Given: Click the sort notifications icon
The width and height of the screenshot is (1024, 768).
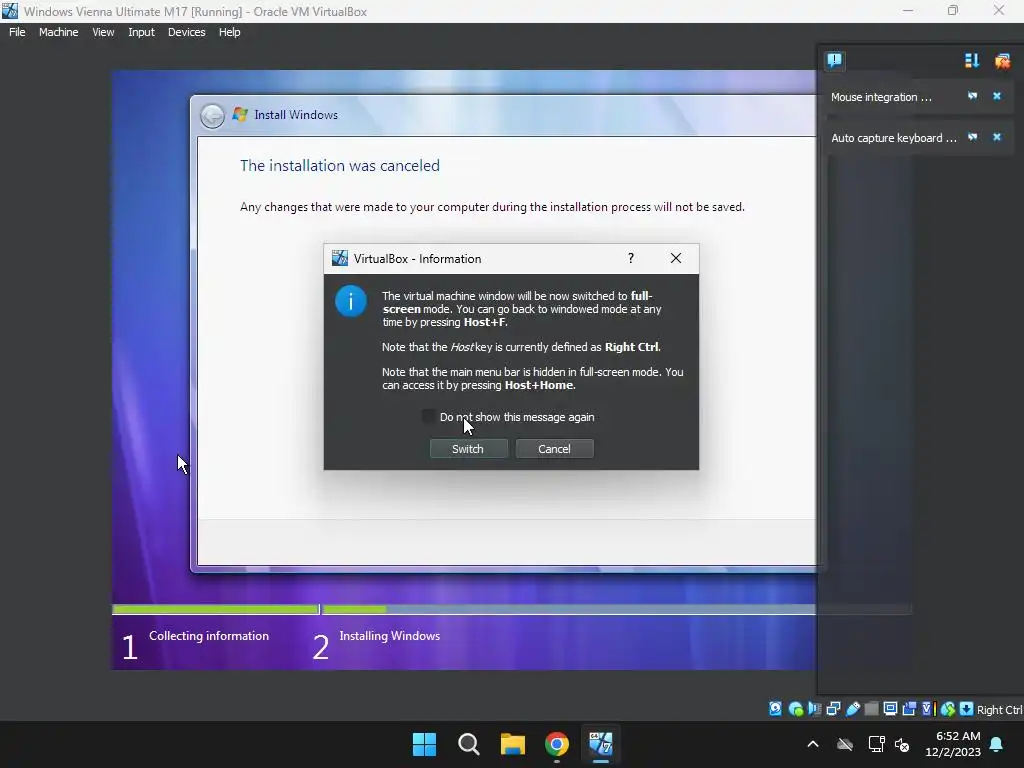Looking at the screenshot, I should click(972, 61).
